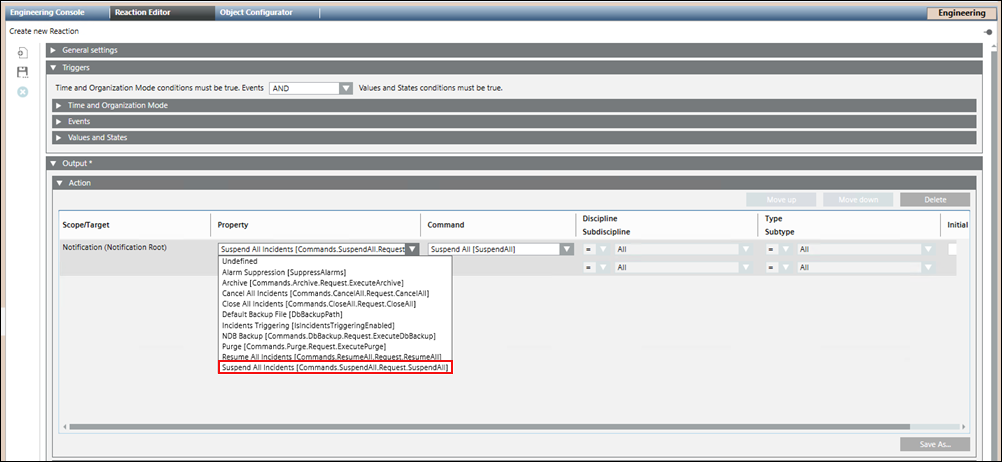This screenshot has height=462, width=1002.
Task: Click the round delete X icon
Action: (x=22, y=92)
